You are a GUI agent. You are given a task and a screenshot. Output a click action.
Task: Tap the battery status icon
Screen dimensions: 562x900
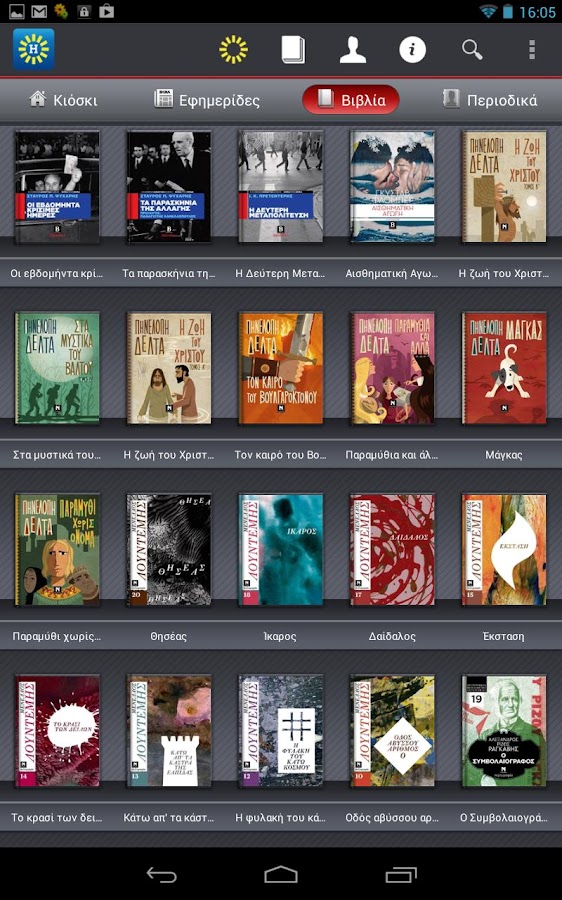(507, 11)
